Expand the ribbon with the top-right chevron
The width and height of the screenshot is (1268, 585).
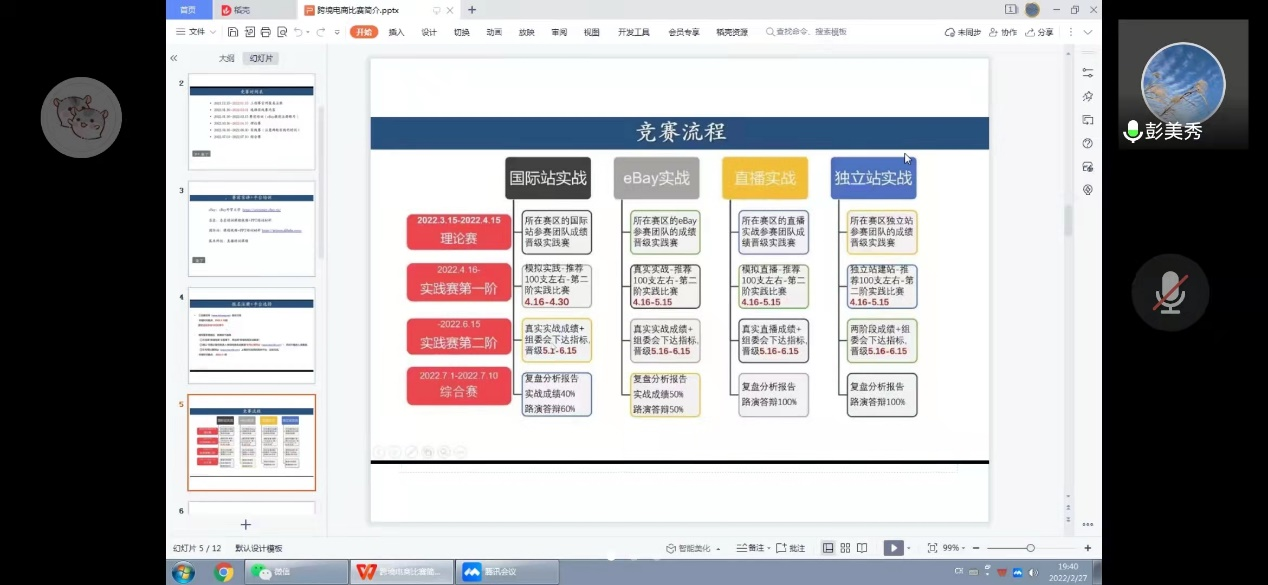[1087, 32]
